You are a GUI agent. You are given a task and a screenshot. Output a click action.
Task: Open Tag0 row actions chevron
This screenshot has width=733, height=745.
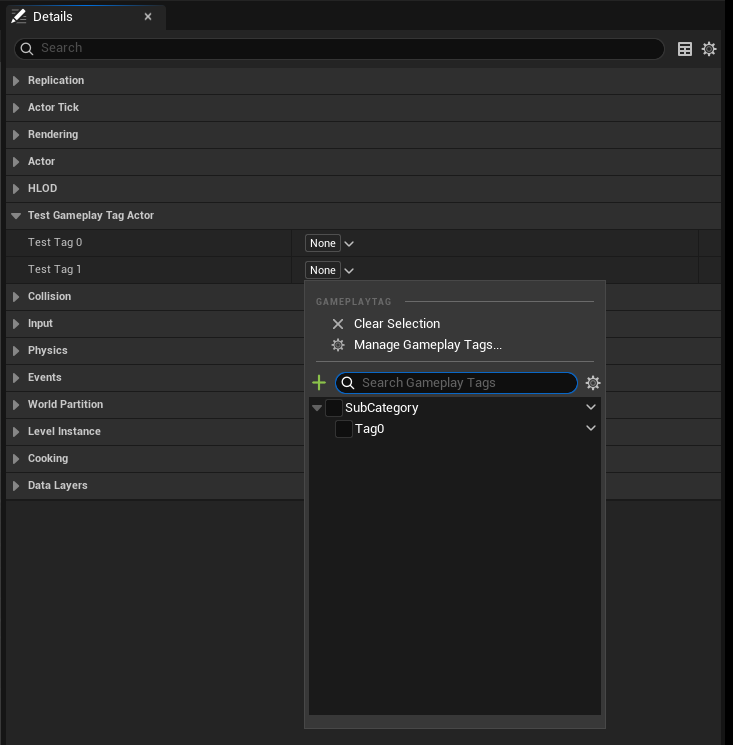point(590,428)
